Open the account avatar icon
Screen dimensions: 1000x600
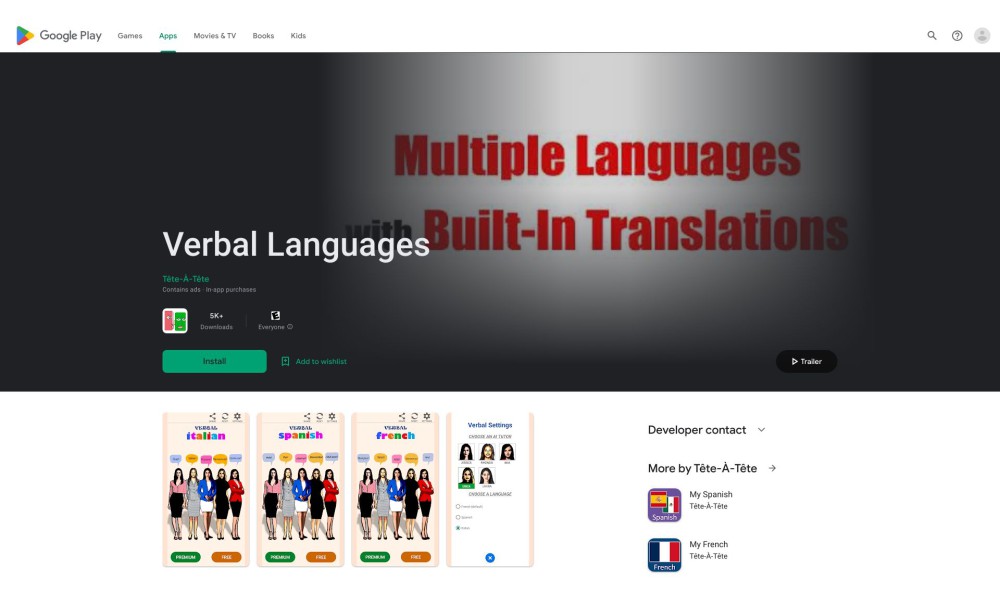(x=982, y=36)
